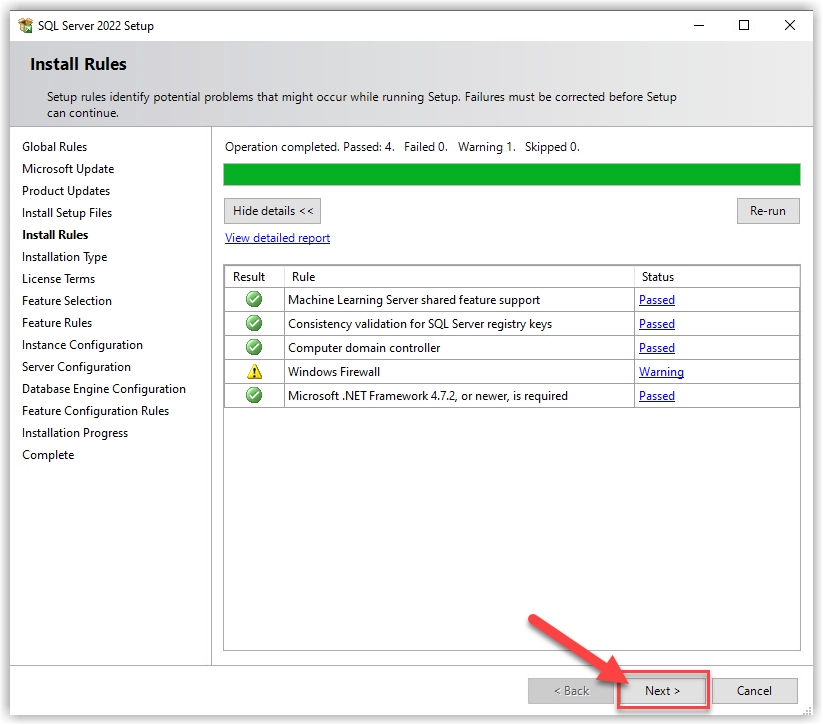
Task: Select Product Updates step in sidebar
Action: click(x=66, y=191)
